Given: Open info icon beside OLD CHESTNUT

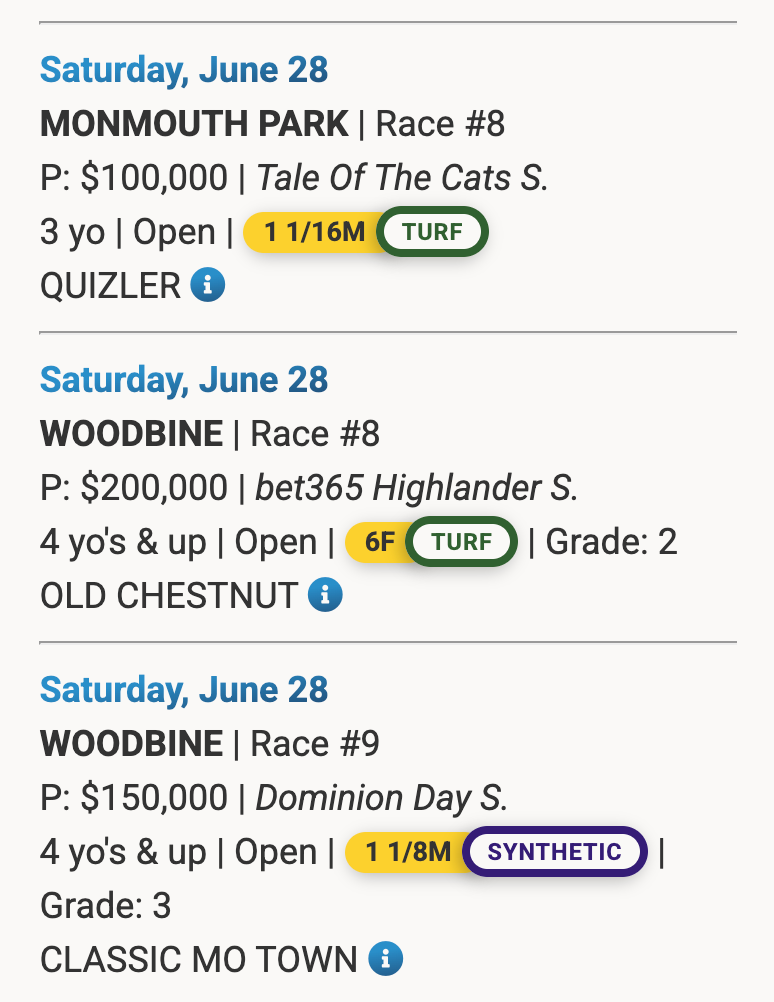Looking at the screenshot, I should (x=325, y=595).
